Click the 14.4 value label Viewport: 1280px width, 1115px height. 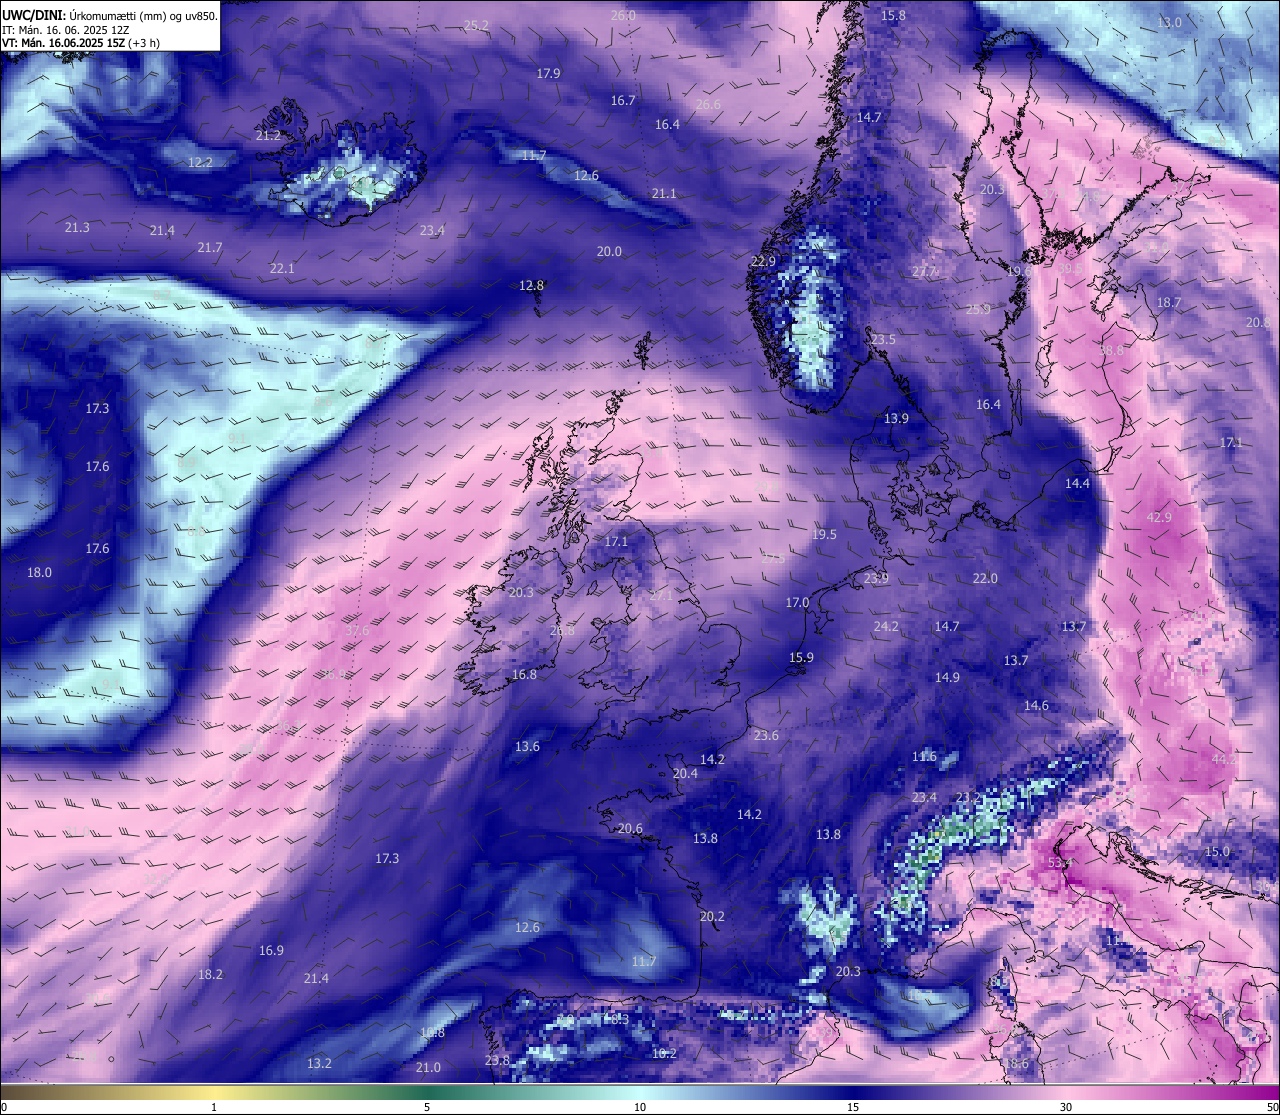(x=1077, y=483)
